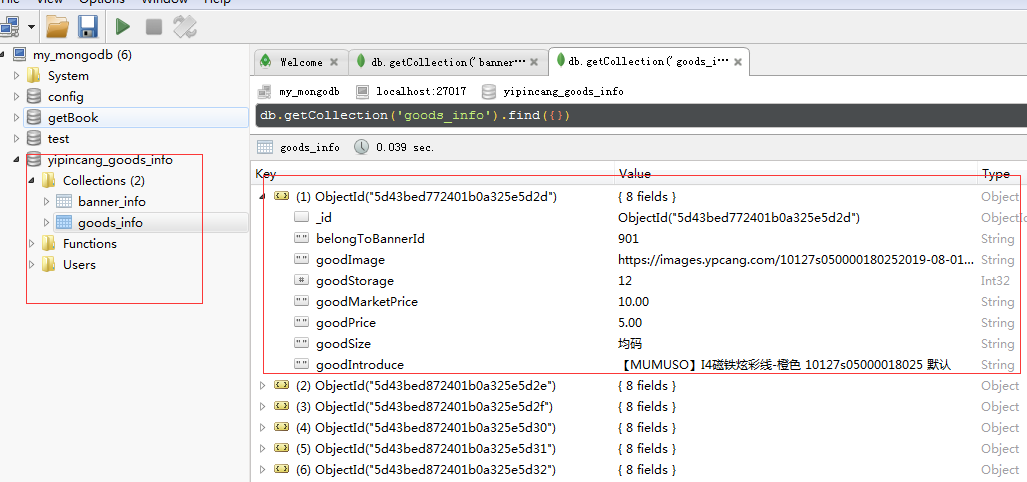Expand document (3) ObjectId row

click(x=263, y=406)
